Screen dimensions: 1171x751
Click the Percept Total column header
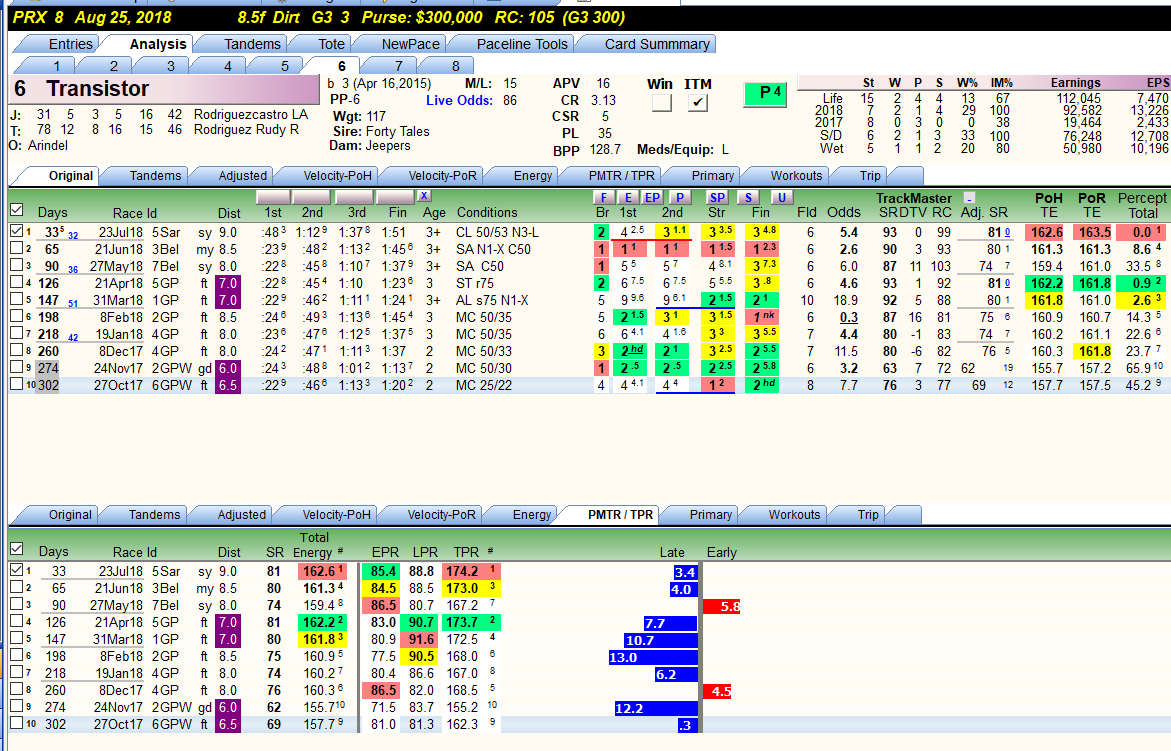(1142, 205)
